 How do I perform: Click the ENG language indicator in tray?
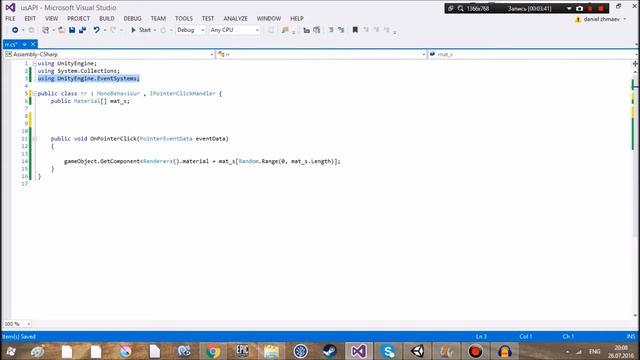coord(595,351)
